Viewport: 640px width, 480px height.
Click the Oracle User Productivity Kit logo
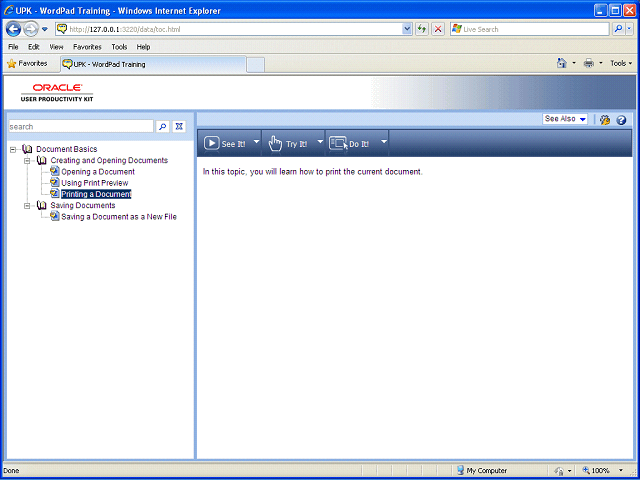click(x=57, y=93)
